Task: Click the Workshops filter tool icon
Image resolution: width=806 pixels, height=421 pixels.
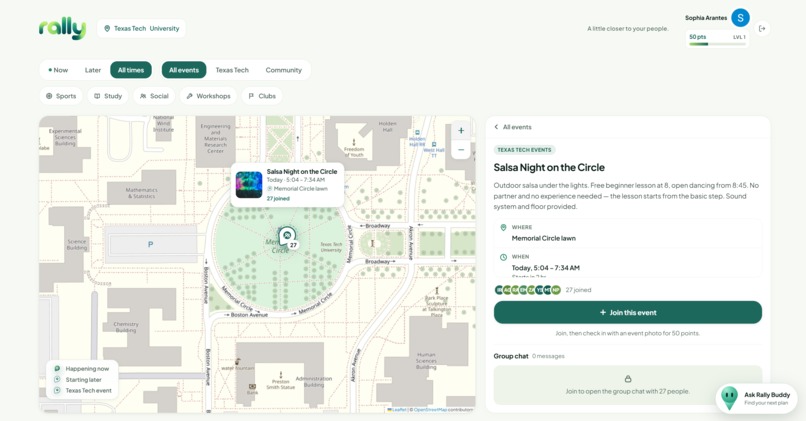Action: pyautogui.click(x=189, y=96)
